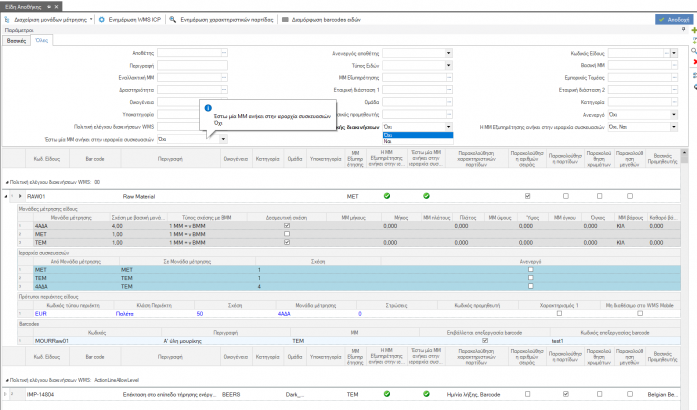This screenshot has width=697, height=410.
Task: Pin the Είδη Αποθήκης tab
Action: tap(49, 7)
